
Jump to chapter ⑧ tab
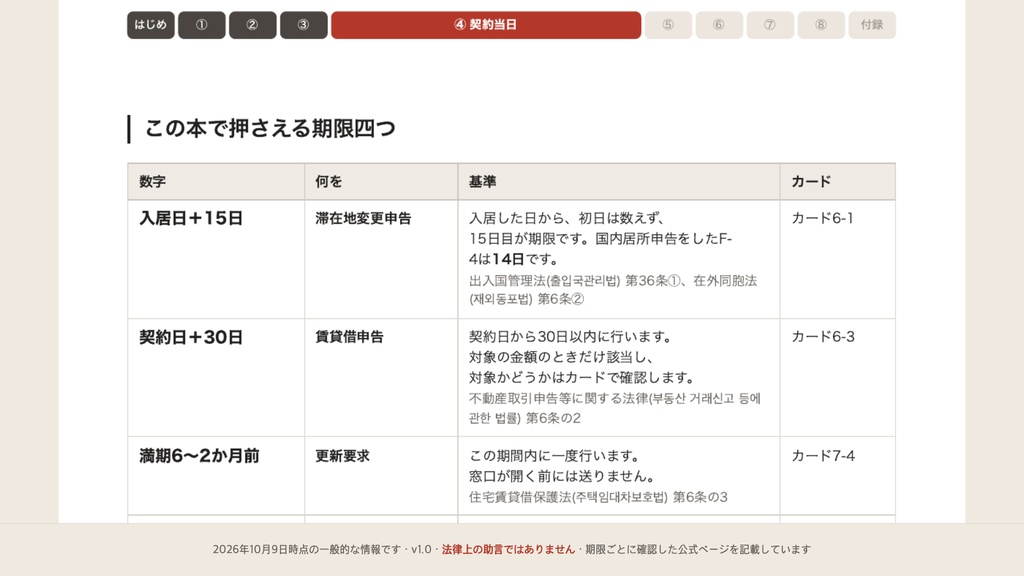[821, 25]
